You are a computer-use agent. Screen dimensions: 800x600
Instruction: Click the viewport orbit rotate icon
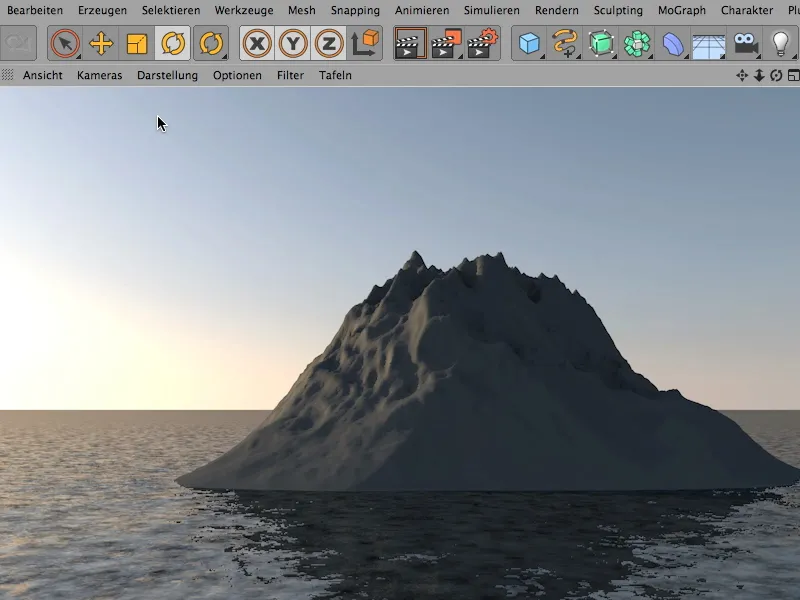[x=776, y=76]
